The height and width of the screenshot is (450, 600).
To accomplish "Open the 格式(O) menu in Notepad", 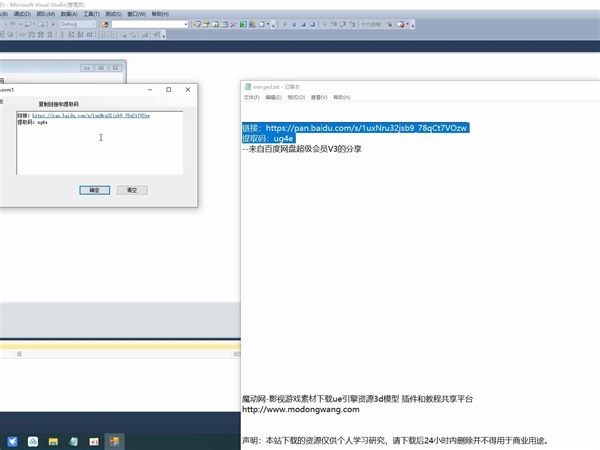I will click(x=296, y=98).
